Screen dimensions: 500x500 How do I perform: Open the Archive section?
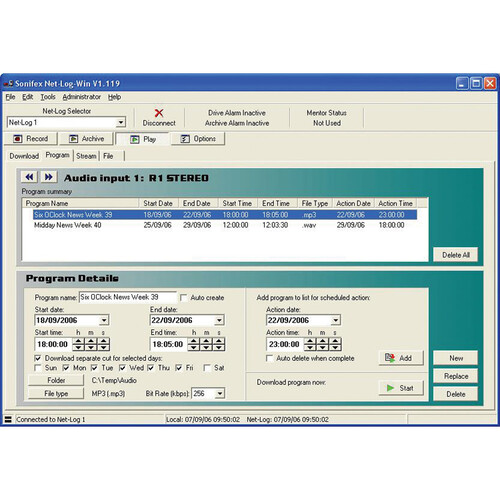[87, 139]
